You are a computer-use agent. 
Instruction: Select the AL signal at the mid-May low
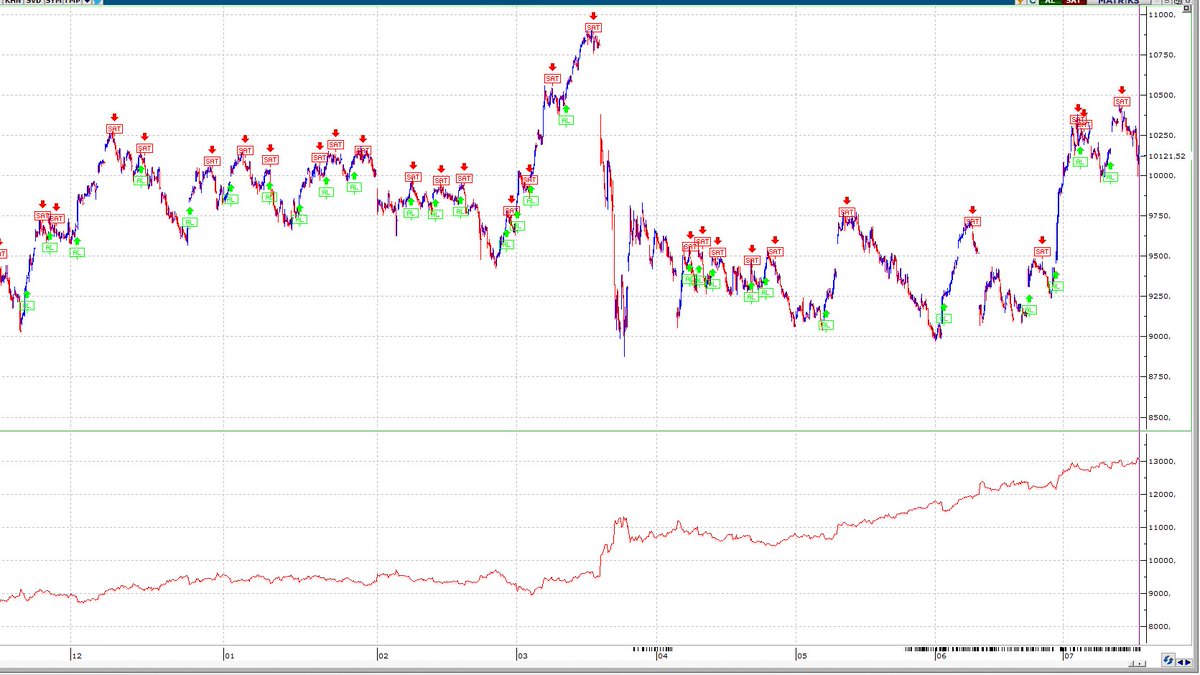825,325
